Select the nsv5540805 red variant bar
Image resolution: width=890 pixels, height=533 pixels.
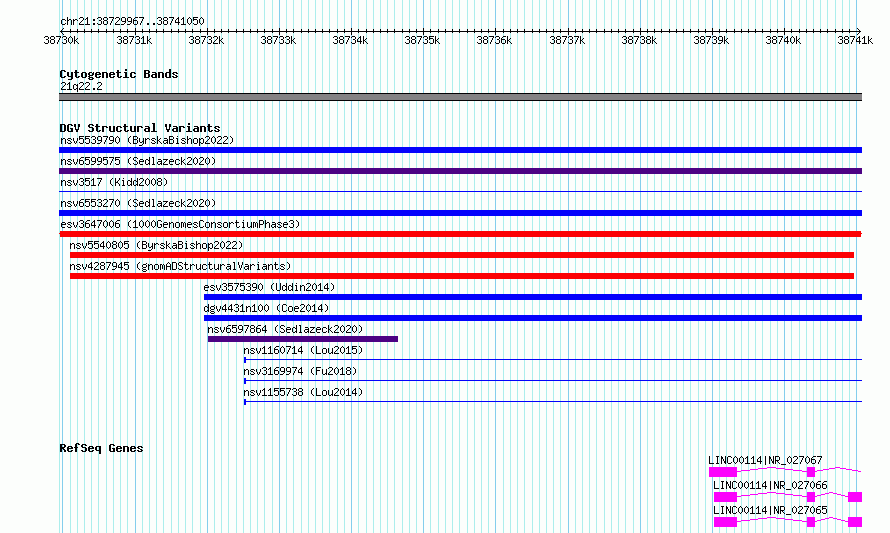coord(462,255)
